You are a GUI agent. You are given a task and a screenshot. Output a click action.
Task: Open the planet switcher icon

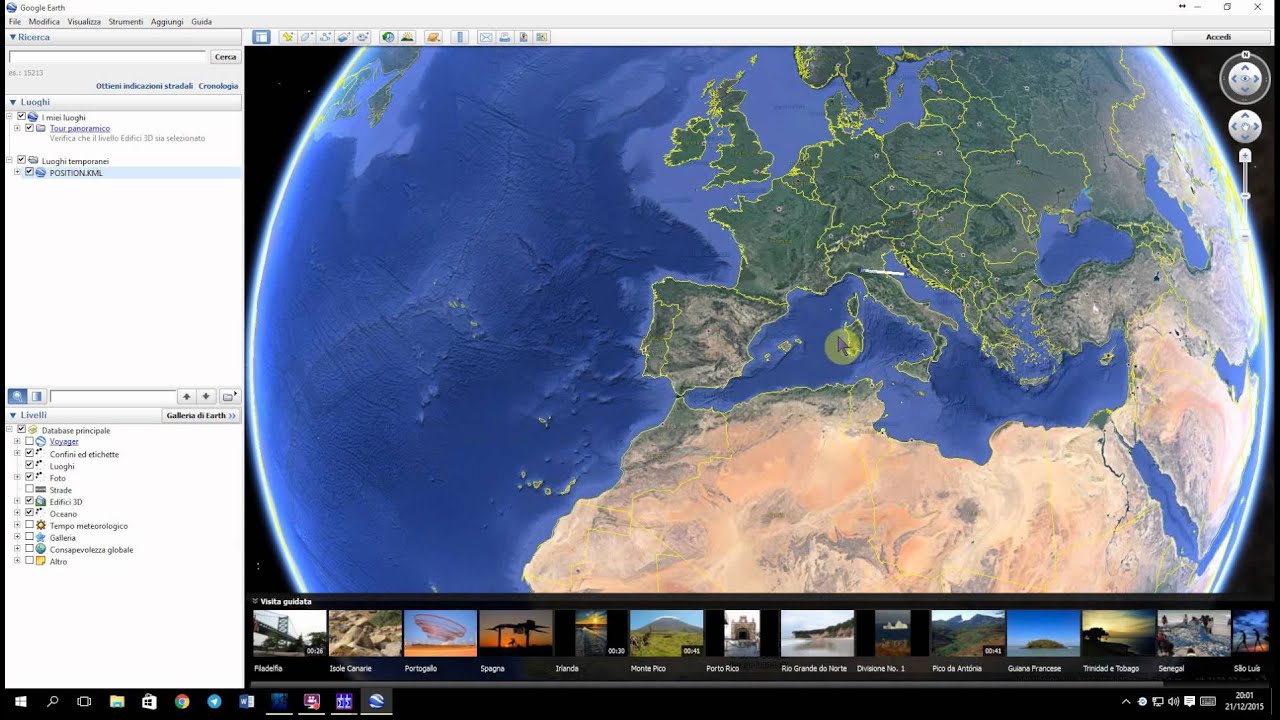[x=434, y=37]
